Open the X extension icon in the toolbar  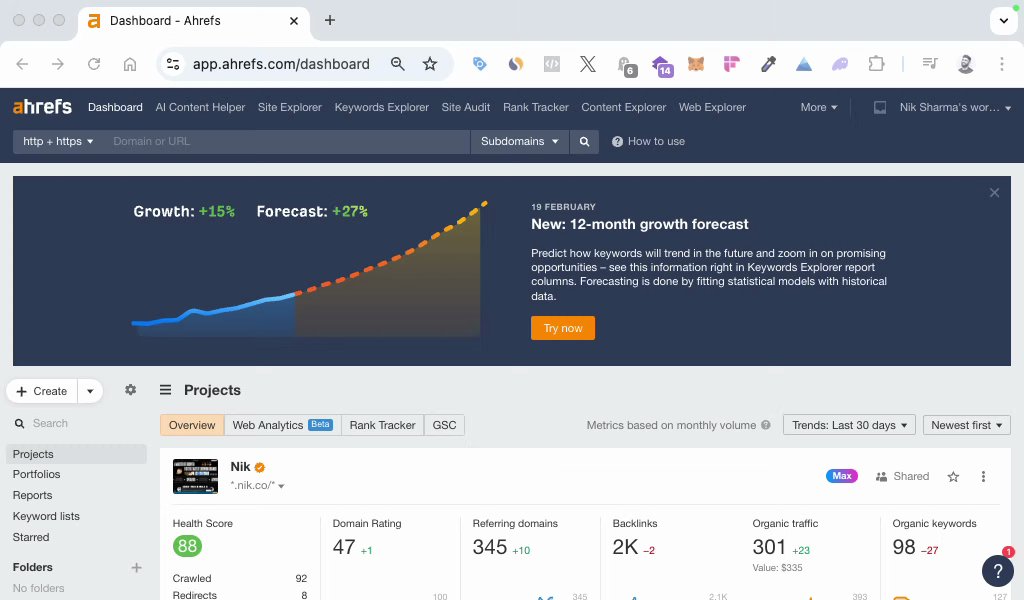pos(588,64)
